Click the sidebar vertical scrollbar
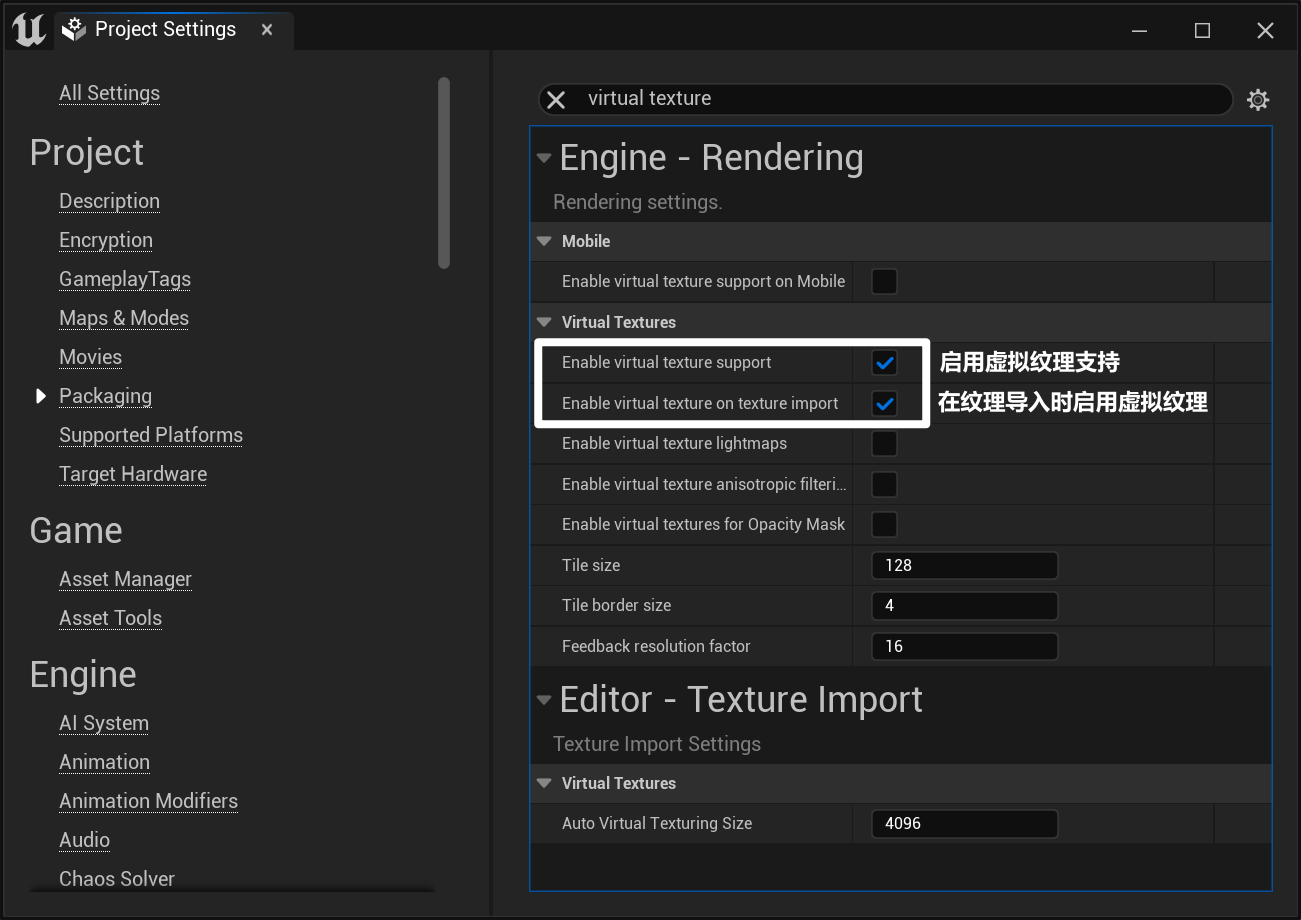 point(444,173)
